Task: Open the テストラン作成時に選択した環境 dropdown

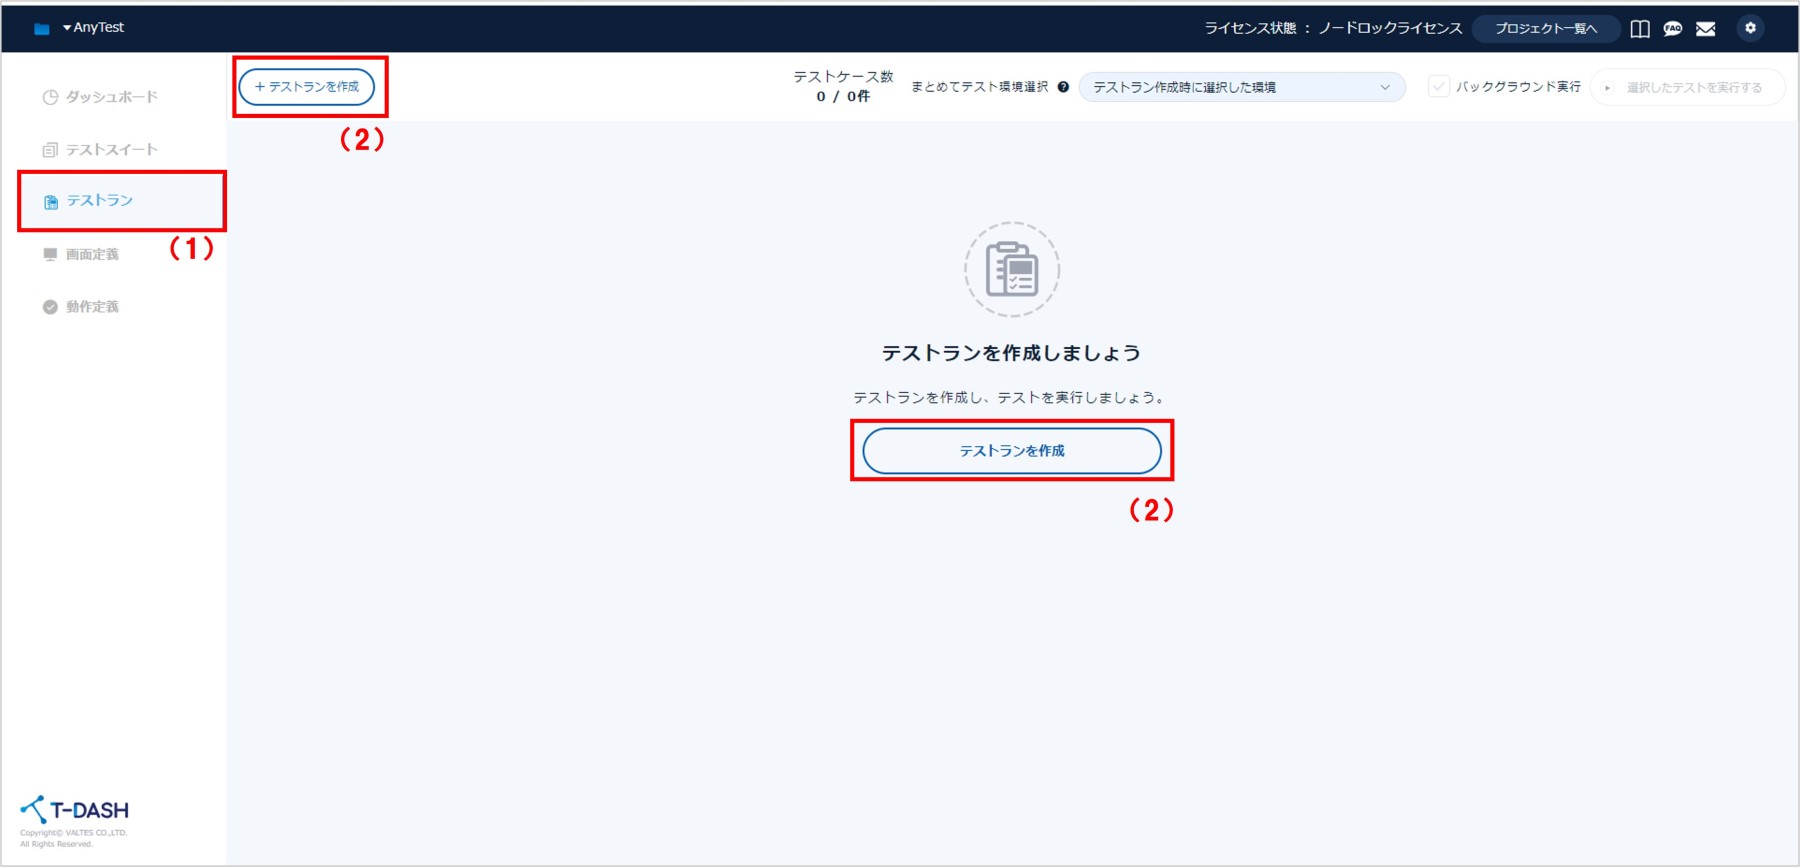Action: (x=1241, y=88)
